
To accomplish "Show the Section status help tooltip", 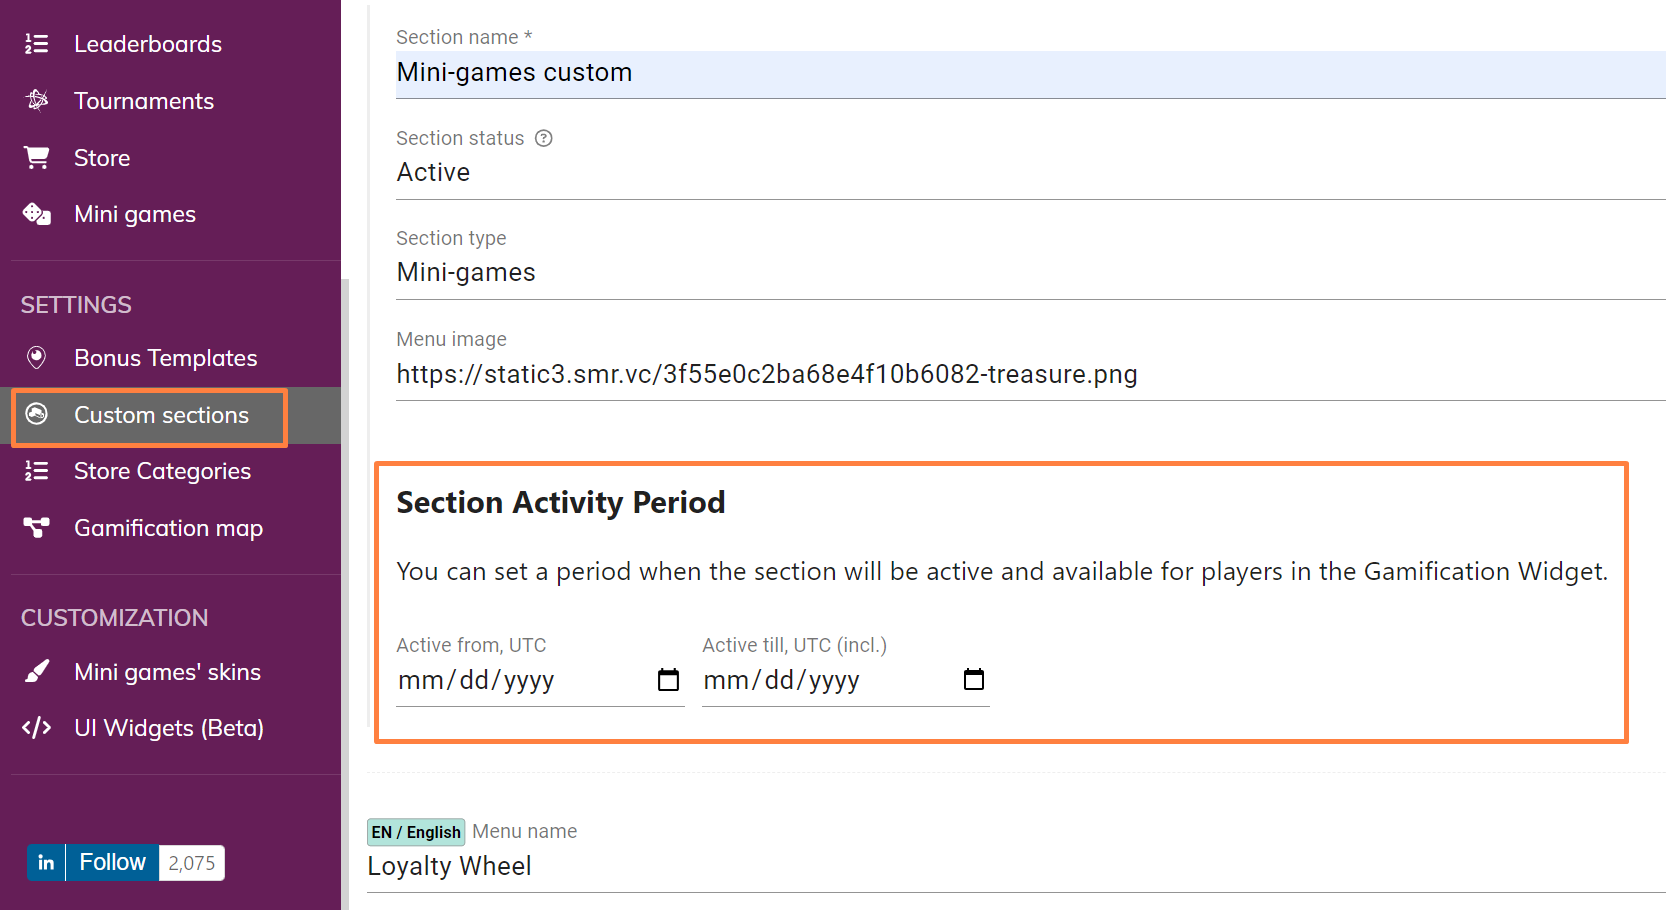I will pos(544,138).
